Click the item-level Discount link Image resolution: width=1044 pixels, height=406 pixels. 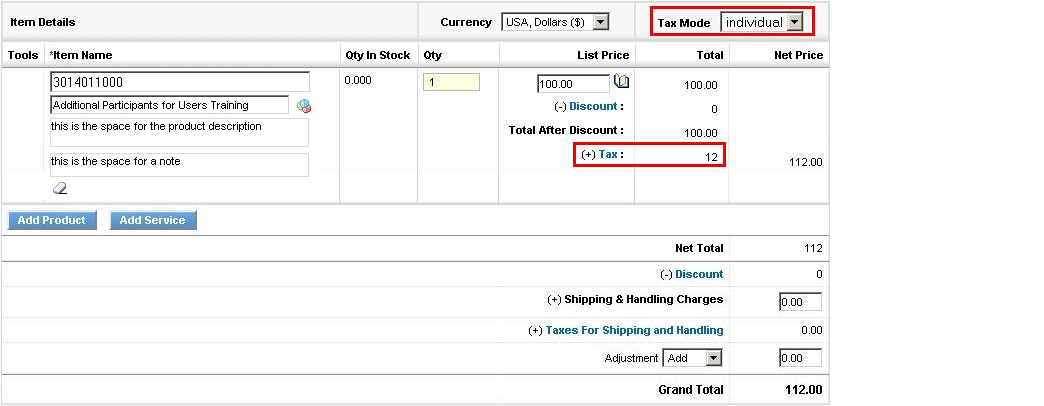594,106
